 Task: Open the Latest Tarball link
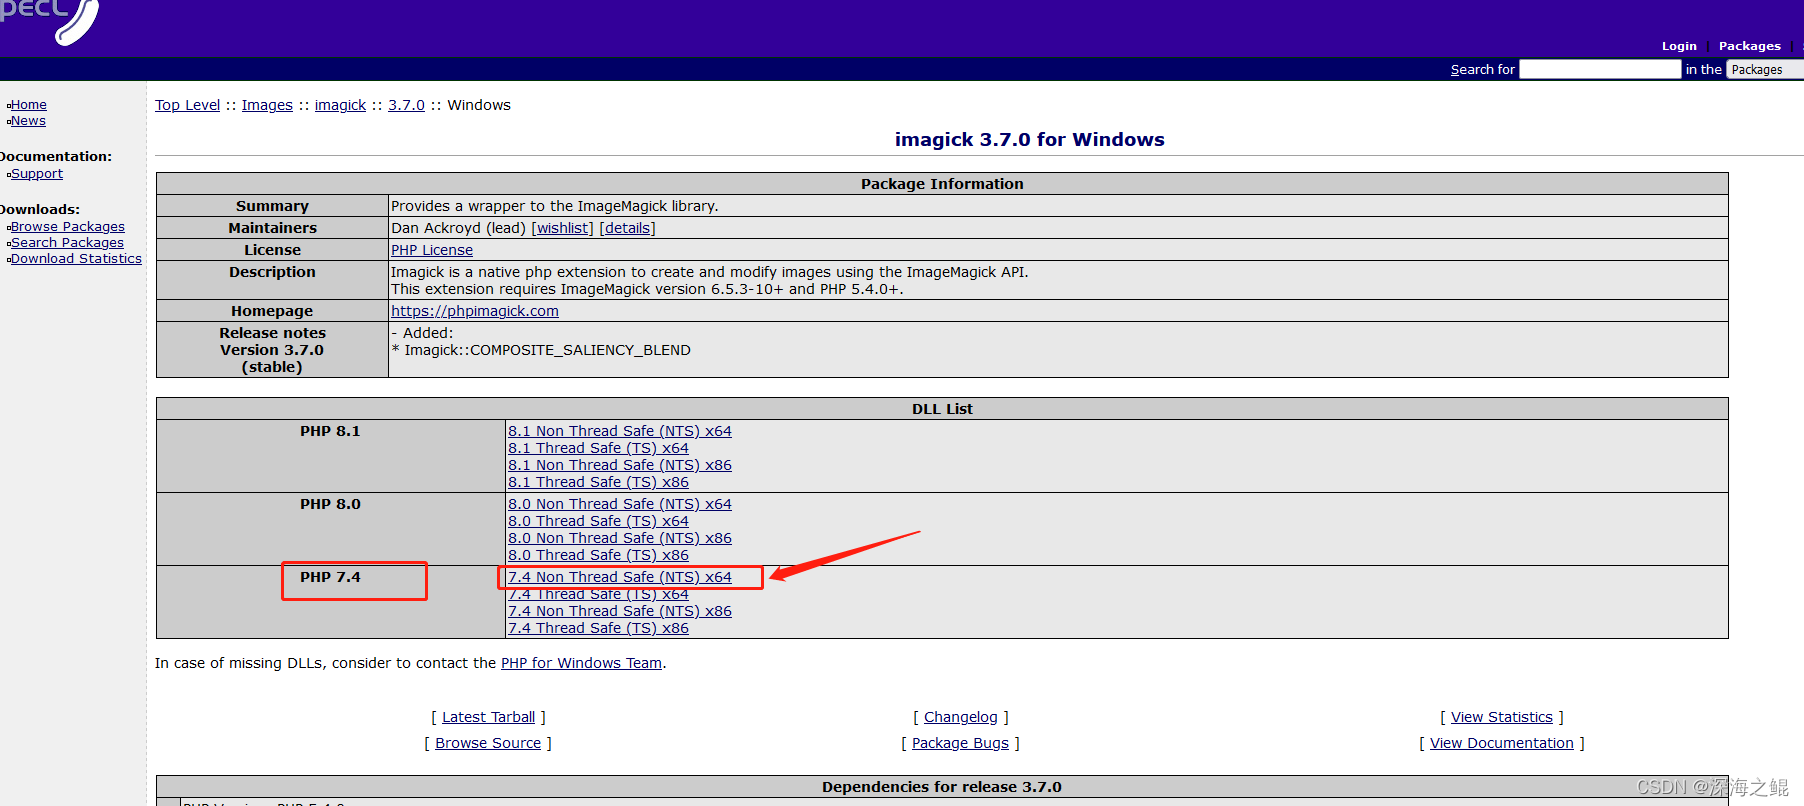(x=488, y=717)
